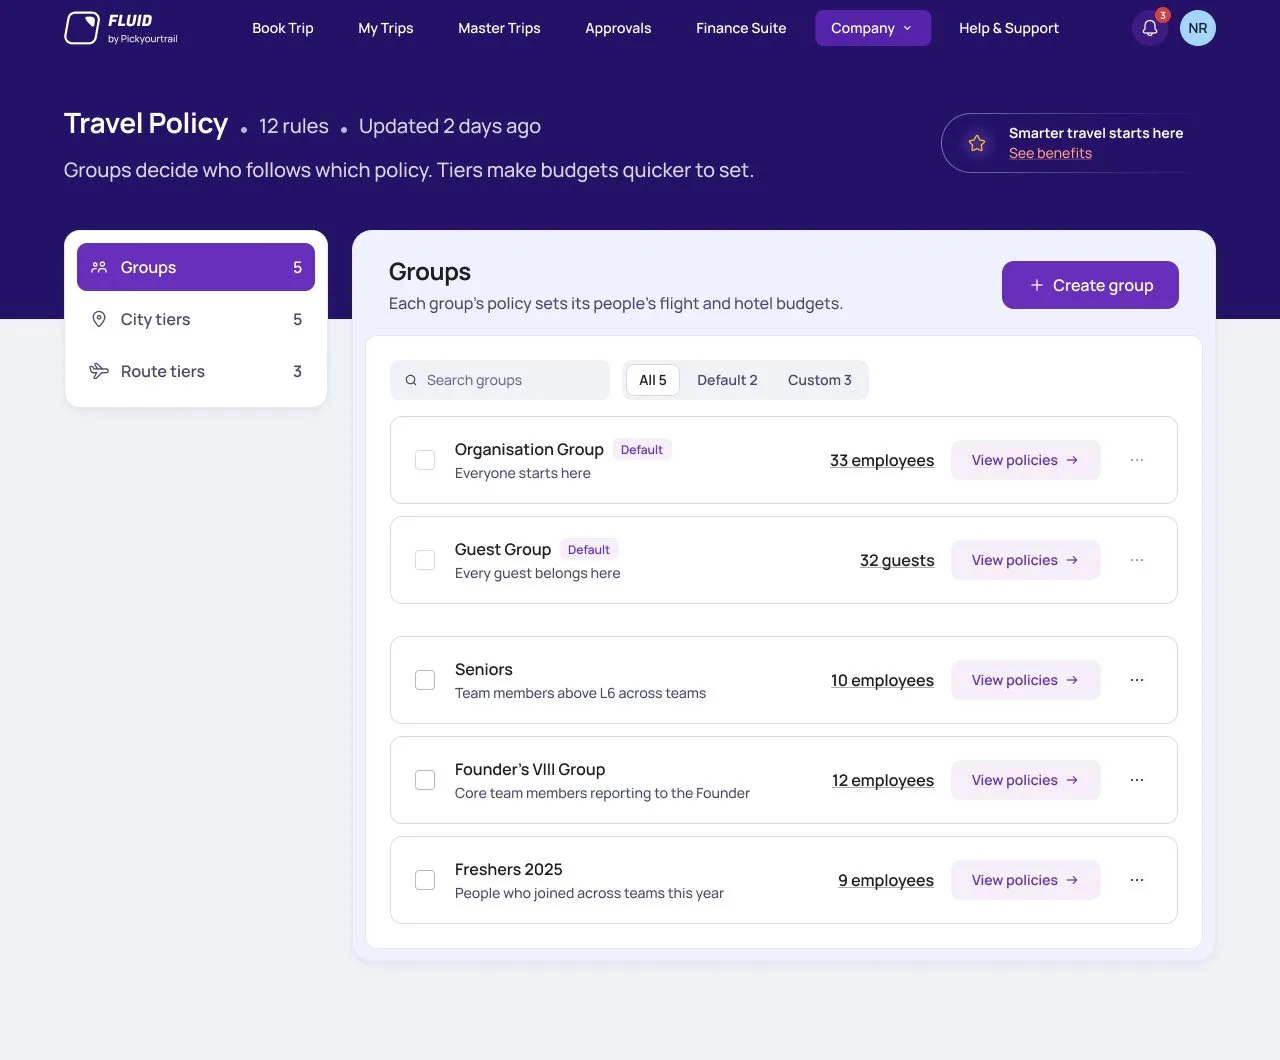Switch to the Custom 3 filter tab
Screen dimensions: 1280x1060
coord(820,380)
